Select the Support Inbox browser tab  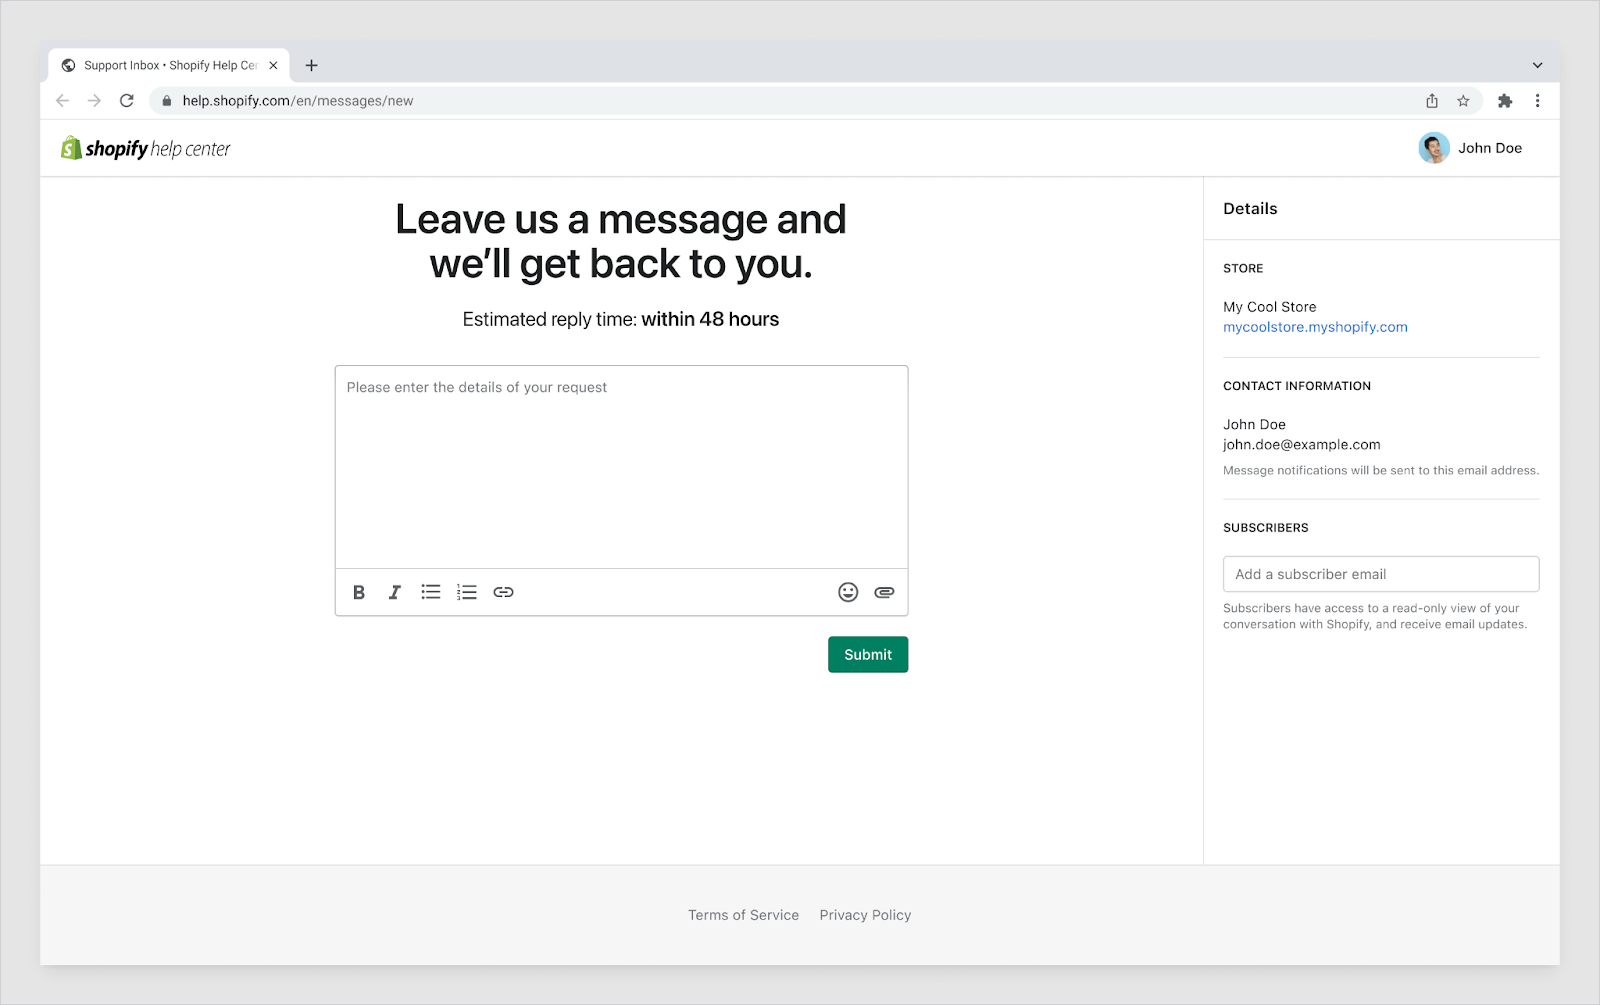[169, 65]
